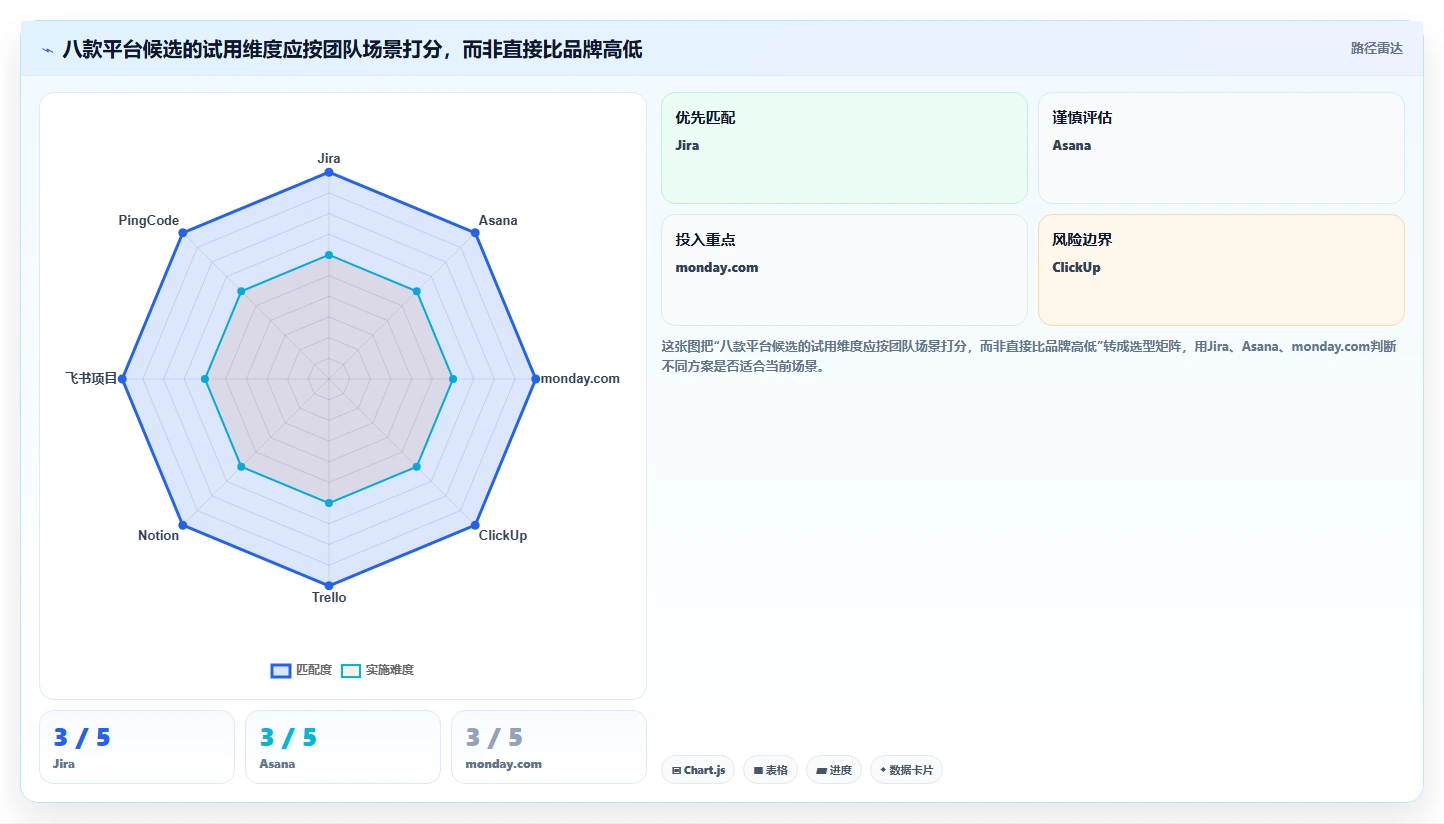The image size is (1444, 824).
Task: Click the teal 实施难度 point on monday.com axis
Action: tap(453, 379)
